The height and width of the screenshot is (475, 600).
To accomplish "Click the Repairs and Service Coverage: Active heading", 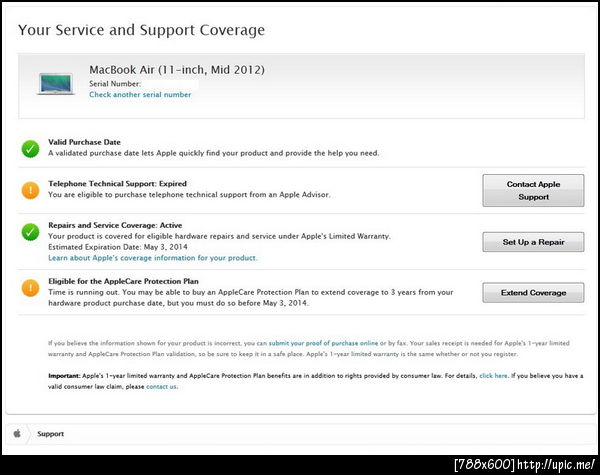I will [x=115, y=225].
